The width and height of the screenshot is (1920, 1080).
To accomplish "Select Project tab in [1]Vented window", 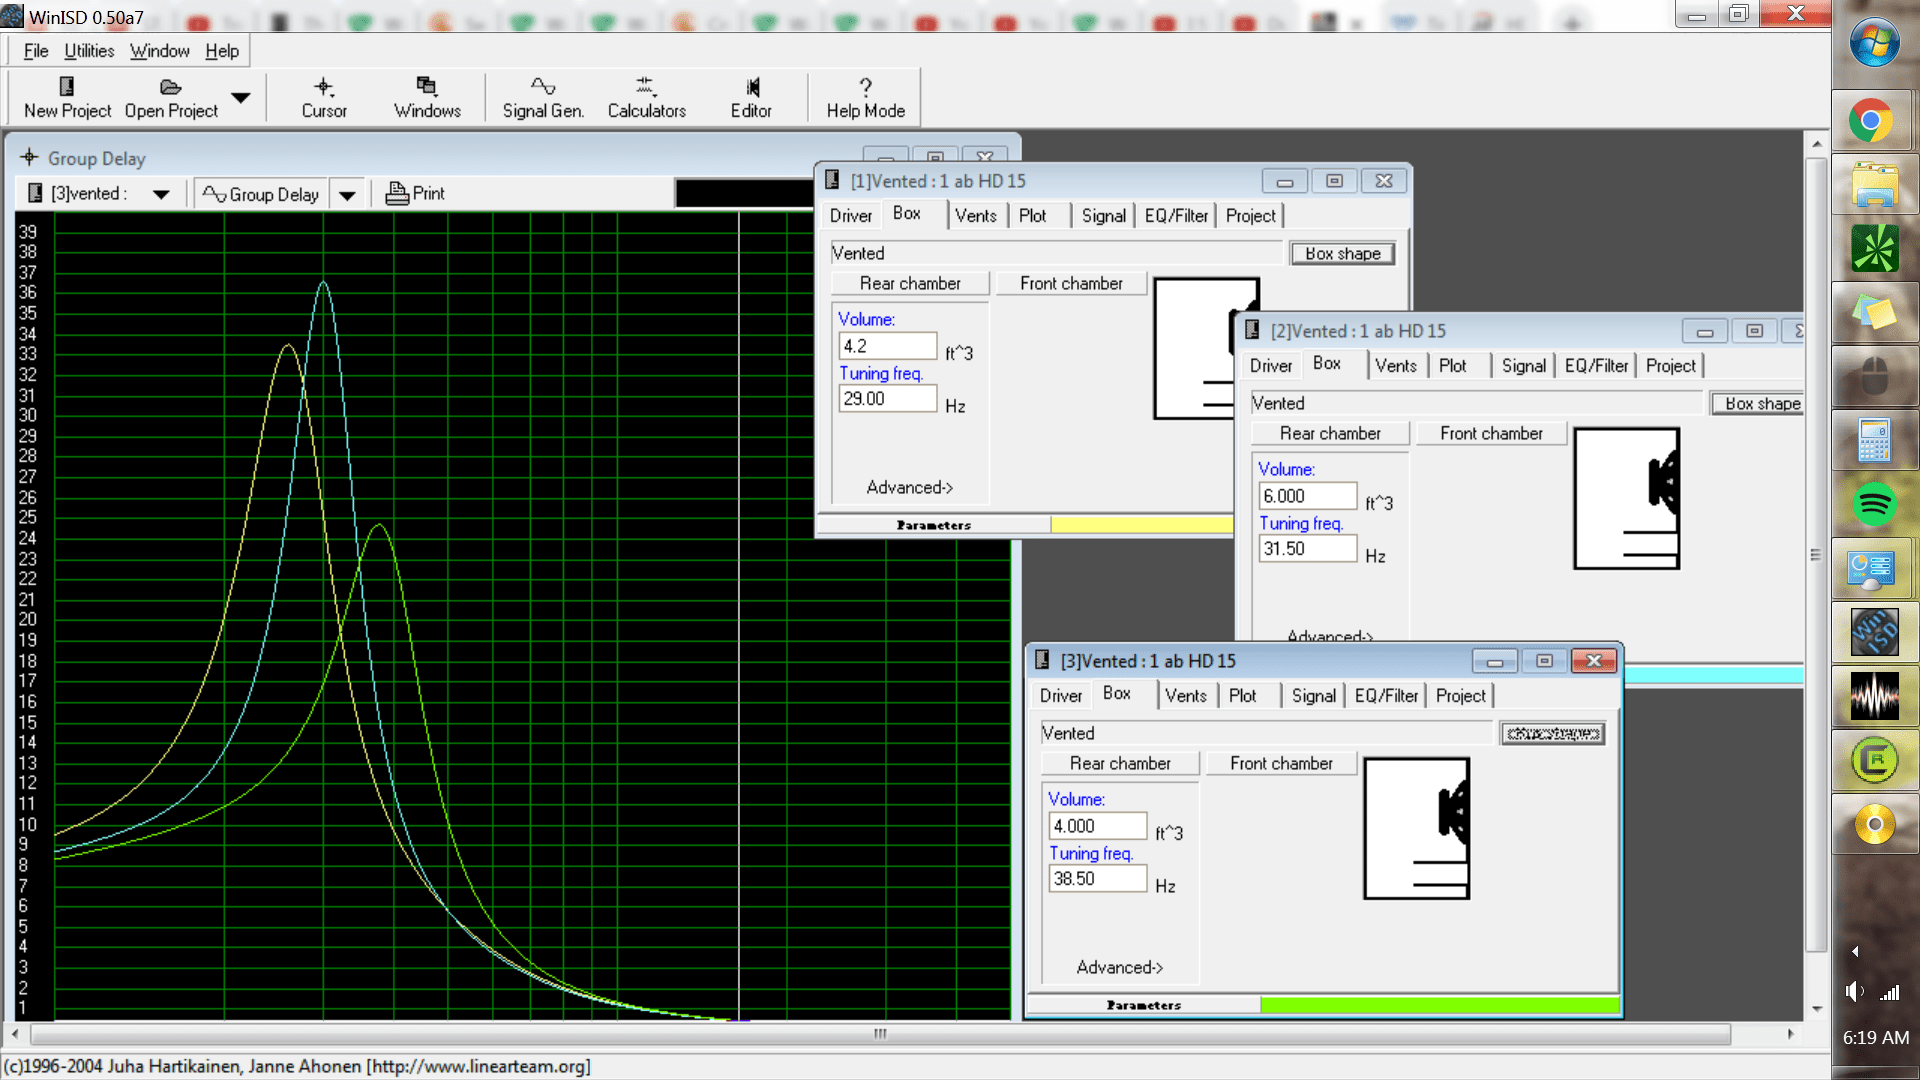I will pos(1250,215).
